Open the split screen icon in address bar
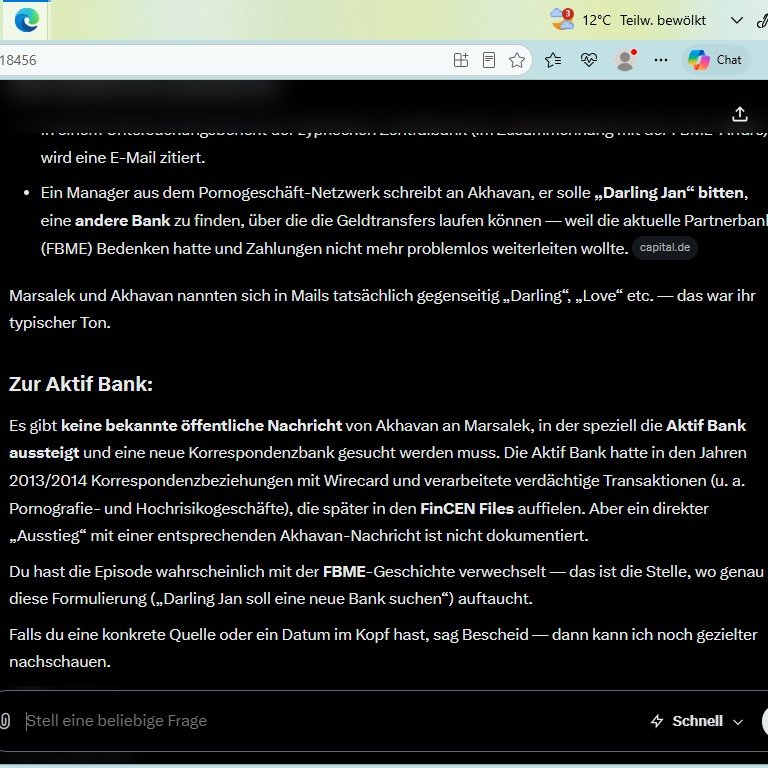Screen dimensions: 768x768 pos(461,60)
